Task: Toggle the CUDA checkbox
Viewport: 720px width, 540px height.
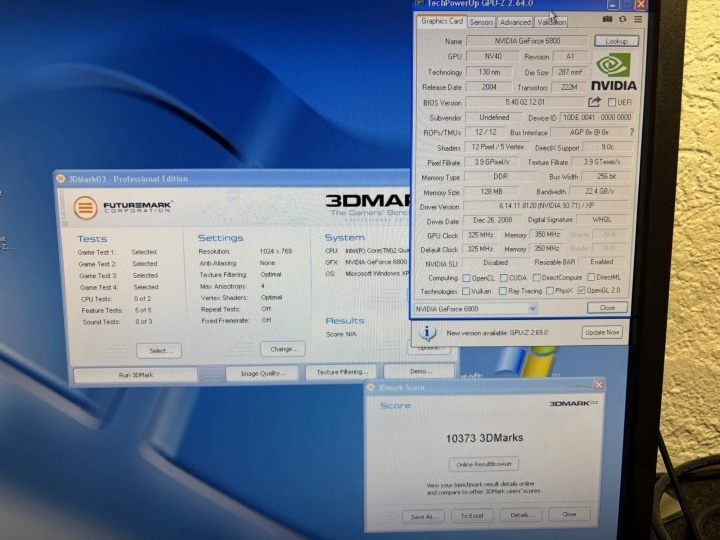Action: (x=504, y=278)
